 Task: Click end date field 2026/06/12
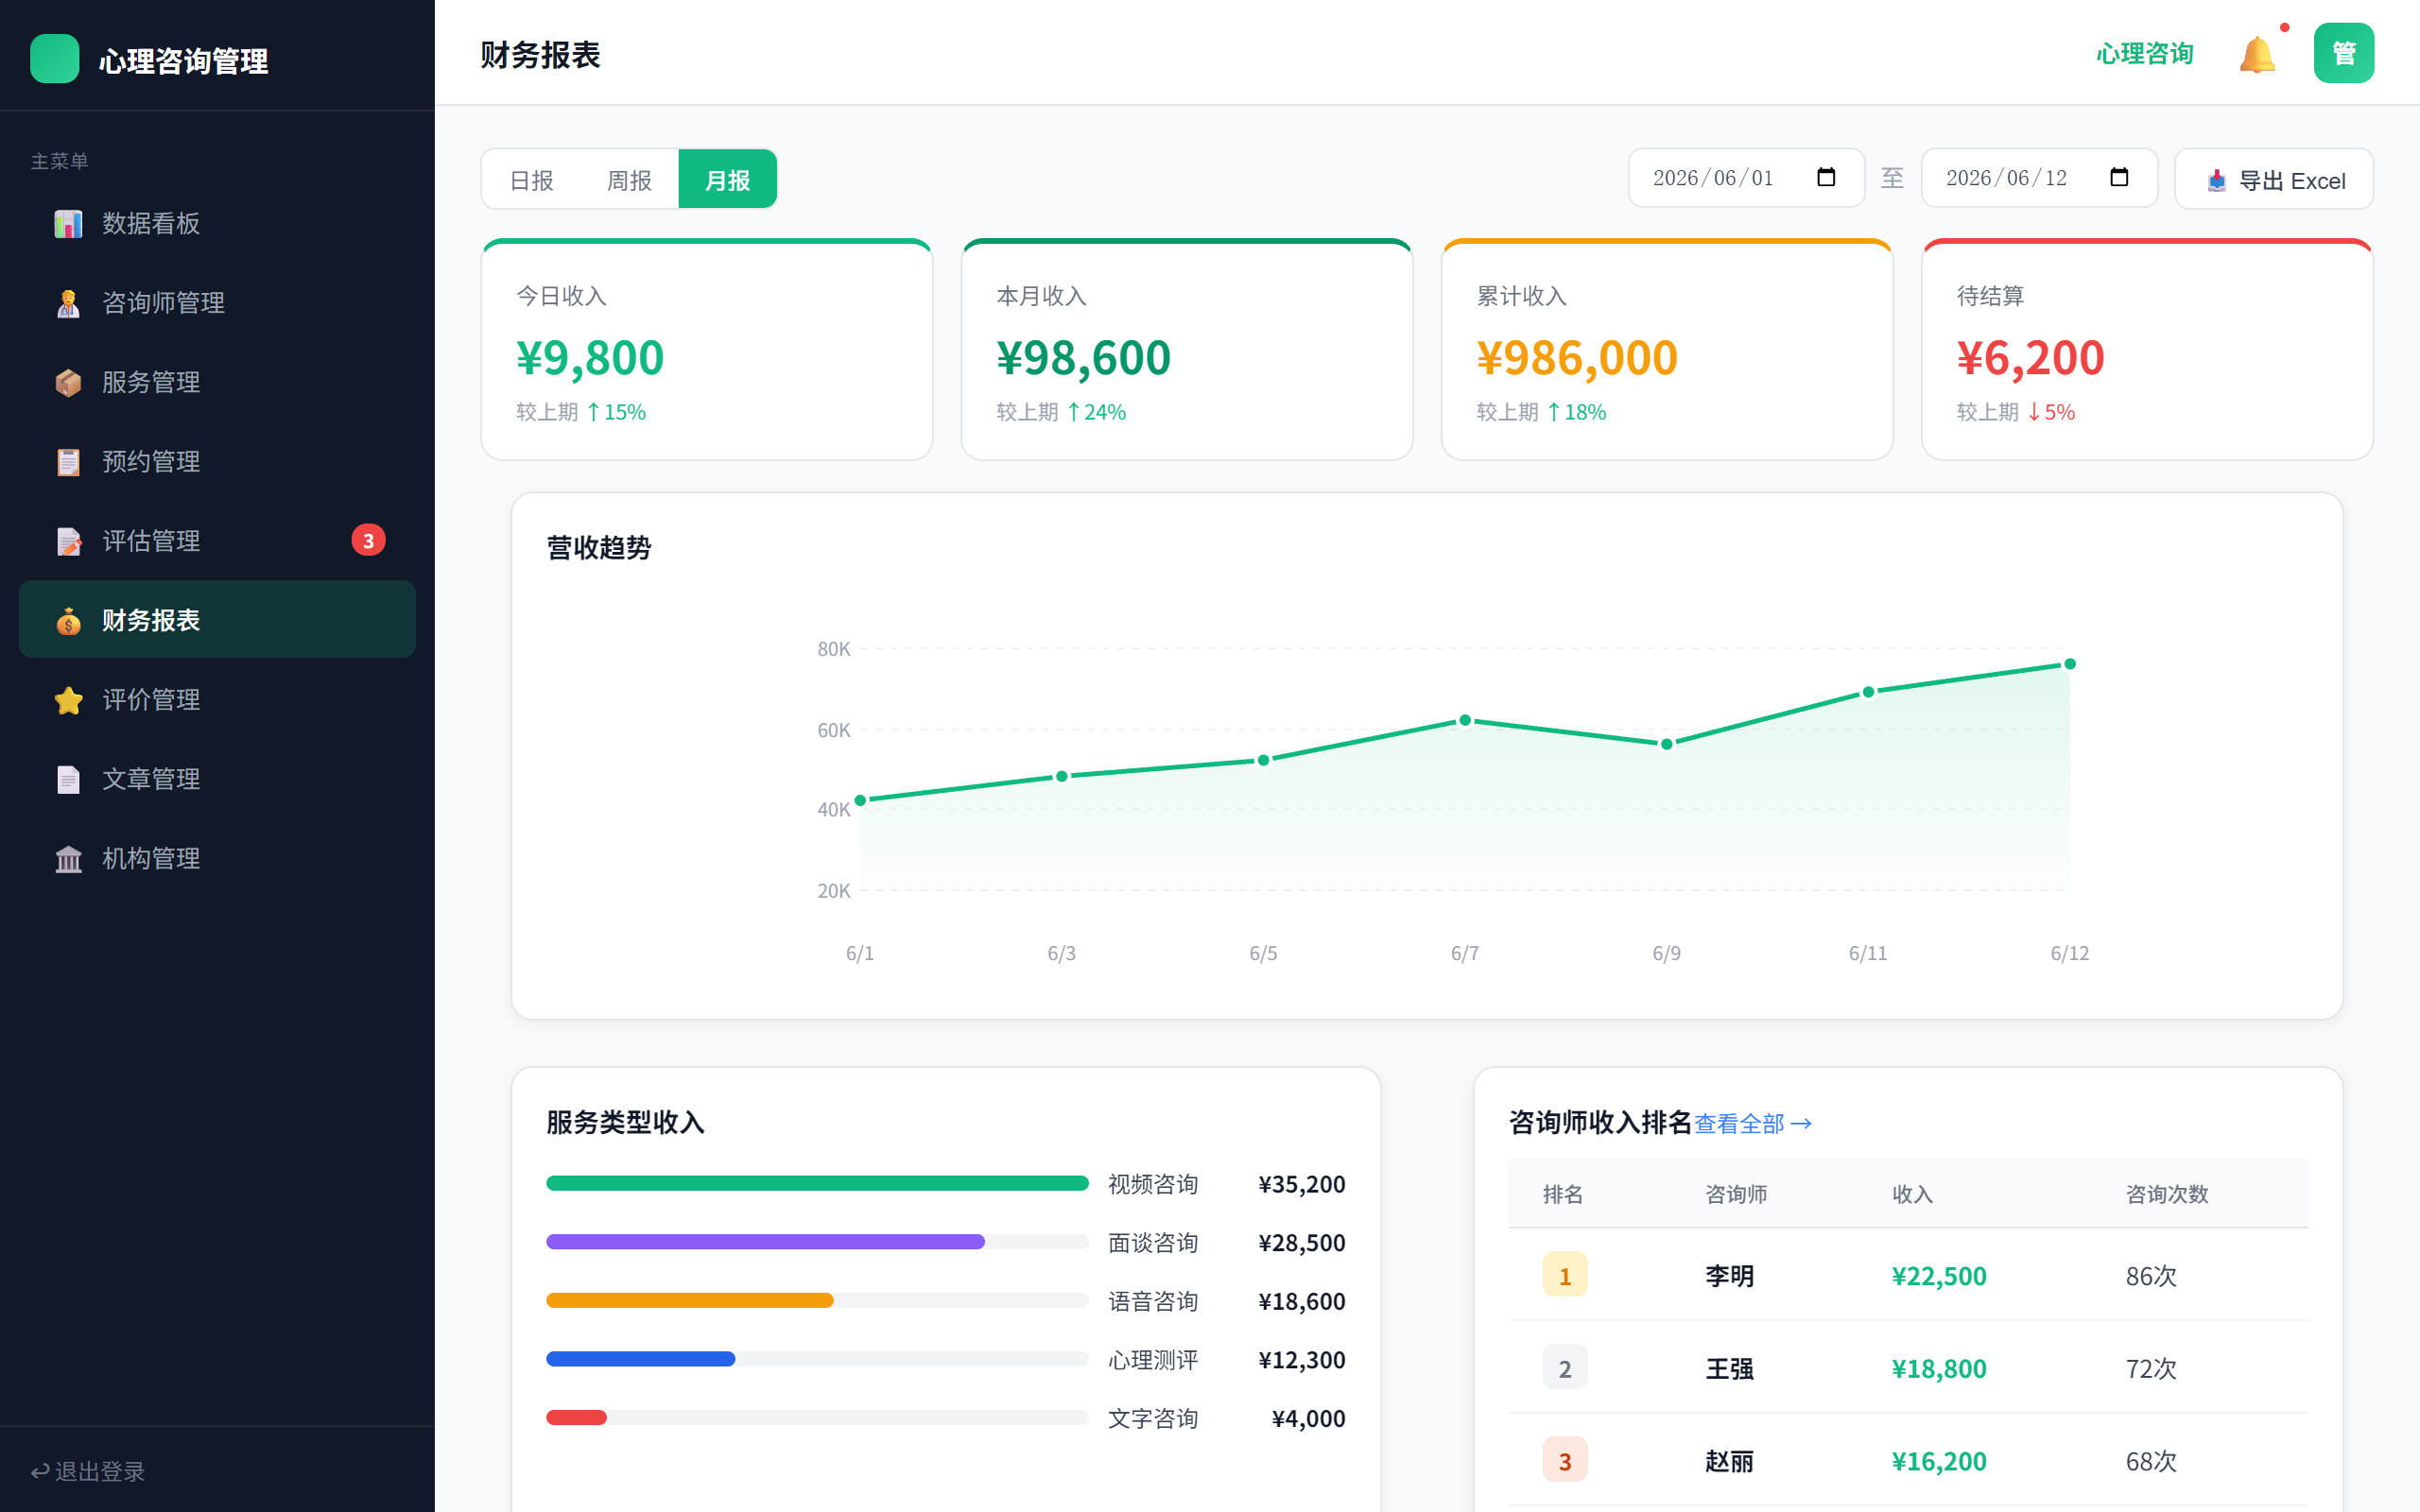click(x=2039, y=178)
